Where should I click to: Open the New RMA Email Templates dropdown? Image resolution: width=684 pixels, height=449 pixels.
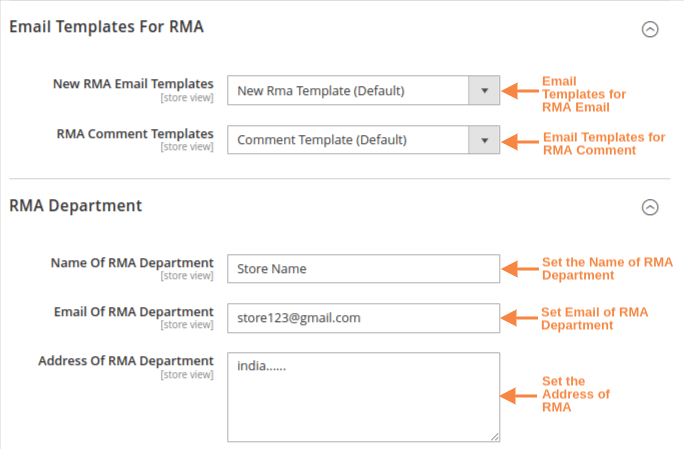[x=363, y=91]
